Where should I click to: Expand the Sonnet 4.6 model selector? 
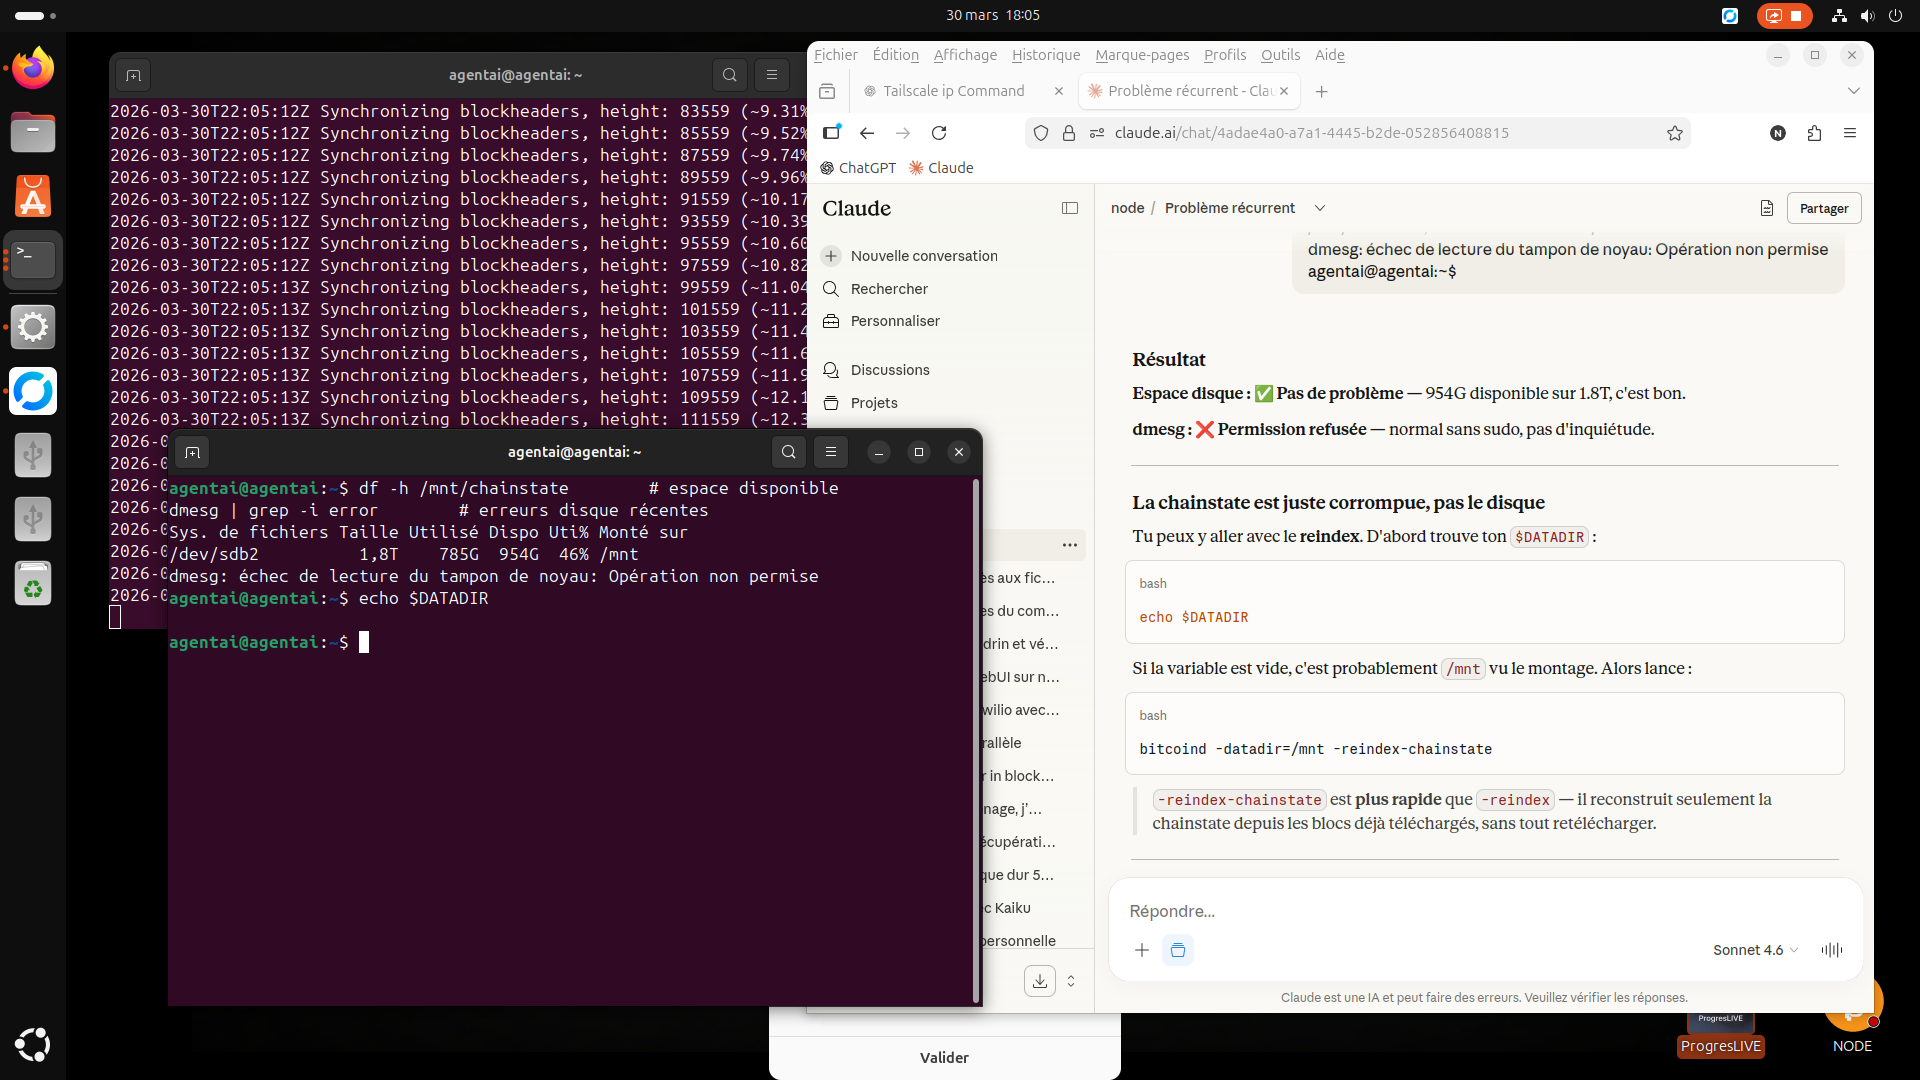(1755, 950)
